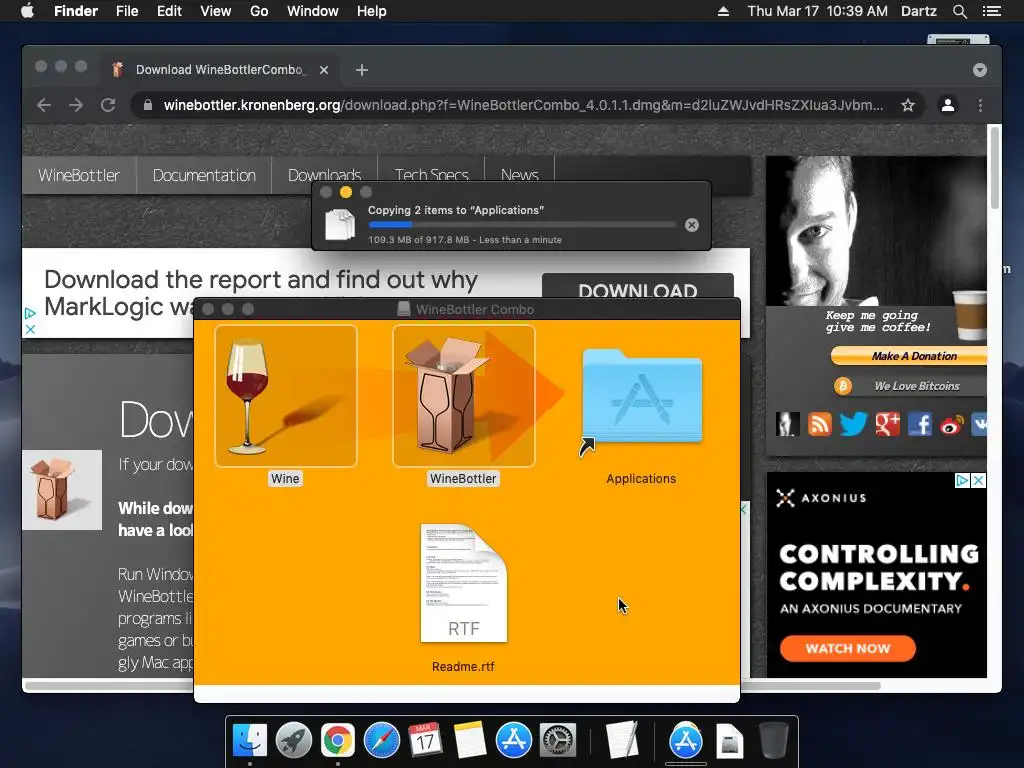The width and height of the screenshot is (1024, 768).
Task: Open the View menu
Action: 216,11
